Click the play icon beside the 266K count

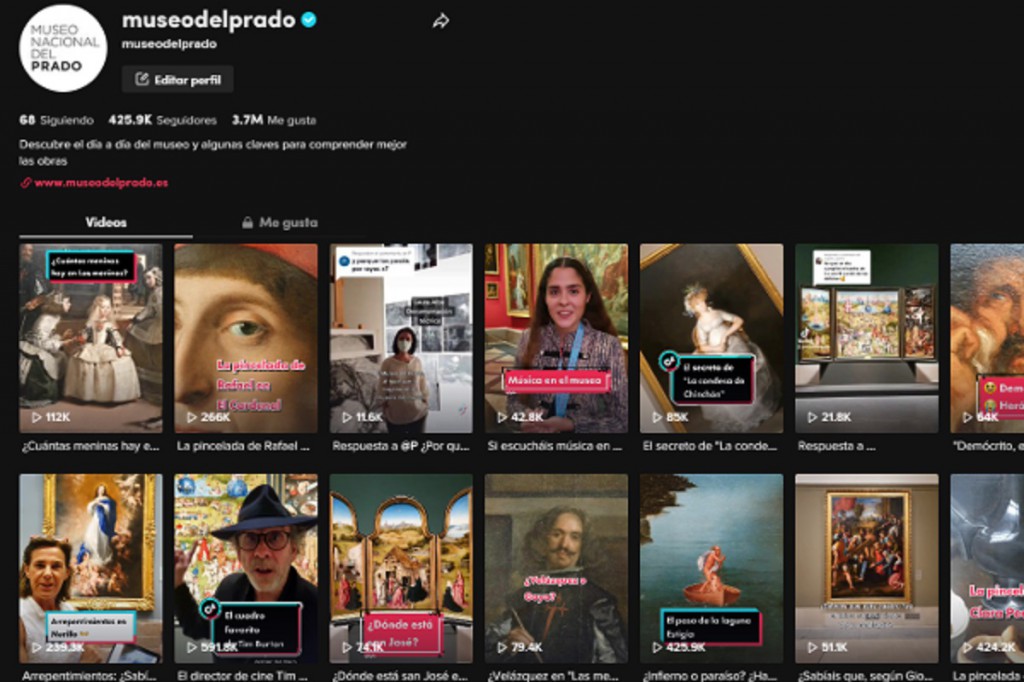[192, 417]
